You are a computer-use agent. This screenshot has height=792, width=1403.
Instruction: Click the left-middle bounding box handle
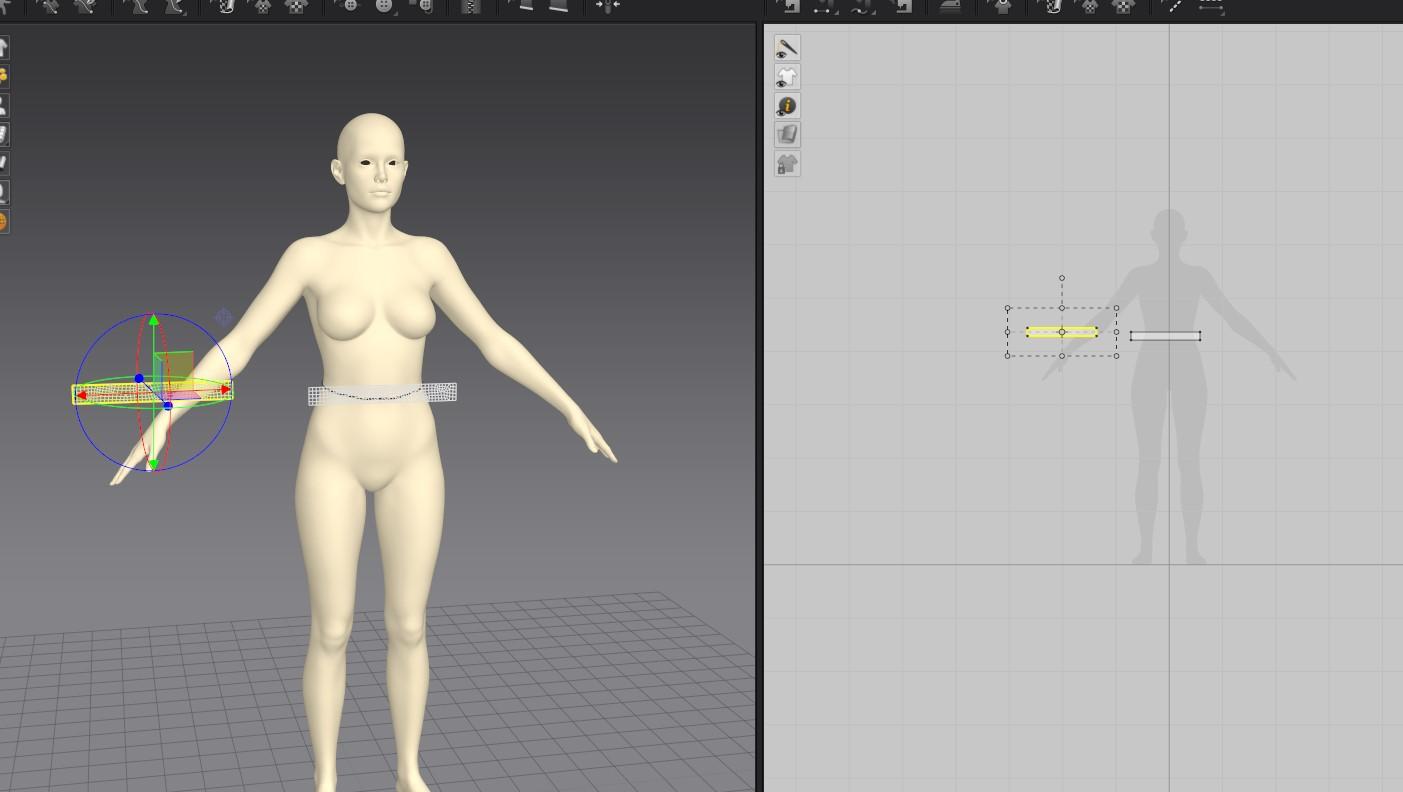1007,332
